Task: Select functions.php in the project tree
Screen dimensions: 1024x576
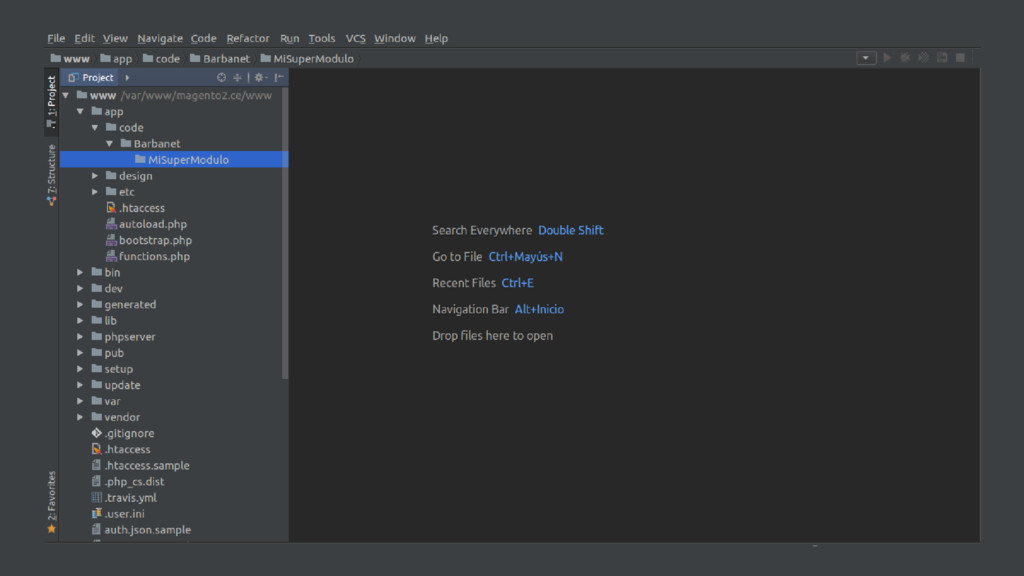Action: coord(148,256)
